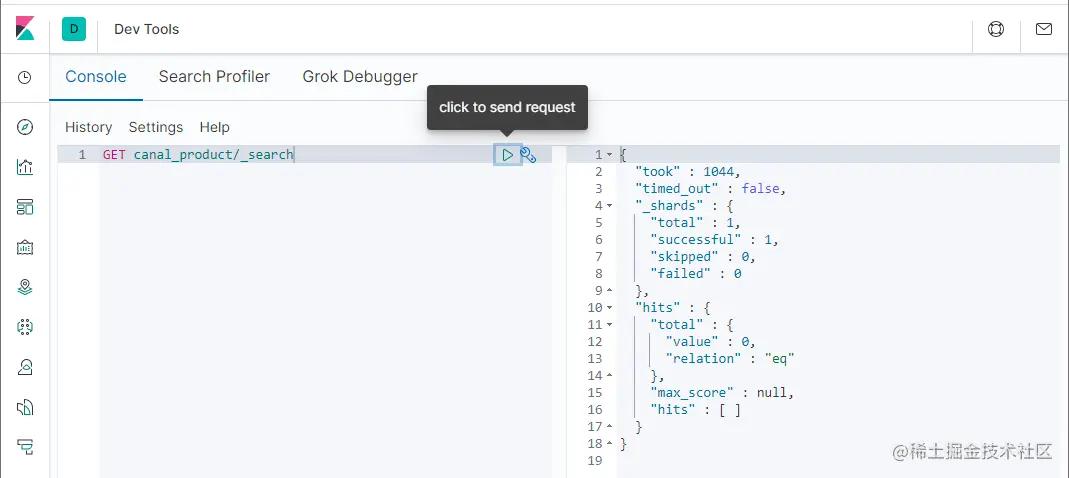The height and width of the screenshot is (478, 1069).
Task: Open the console Settings
Action: 156,127
